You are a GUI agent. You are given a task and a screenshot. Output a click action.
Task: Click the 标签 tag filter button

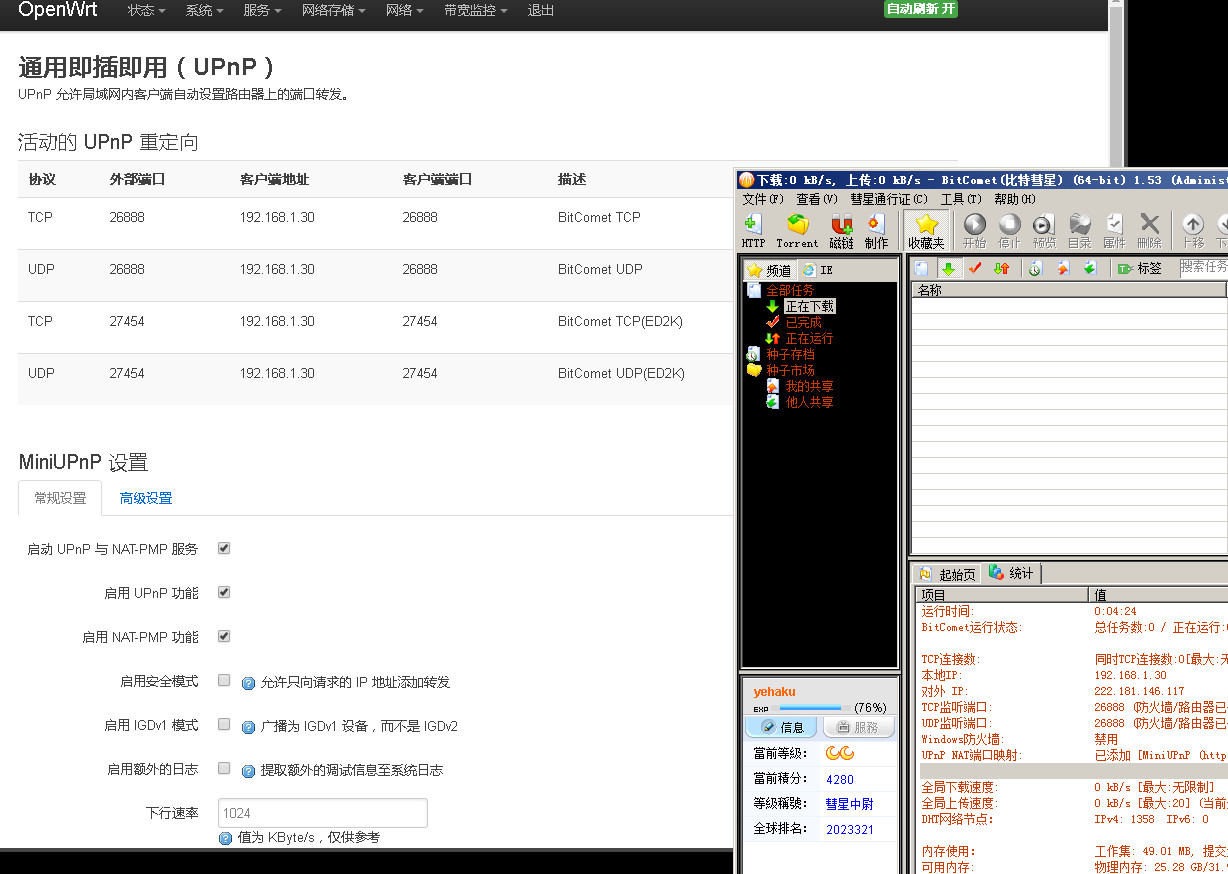click(x=1140, y=268)
